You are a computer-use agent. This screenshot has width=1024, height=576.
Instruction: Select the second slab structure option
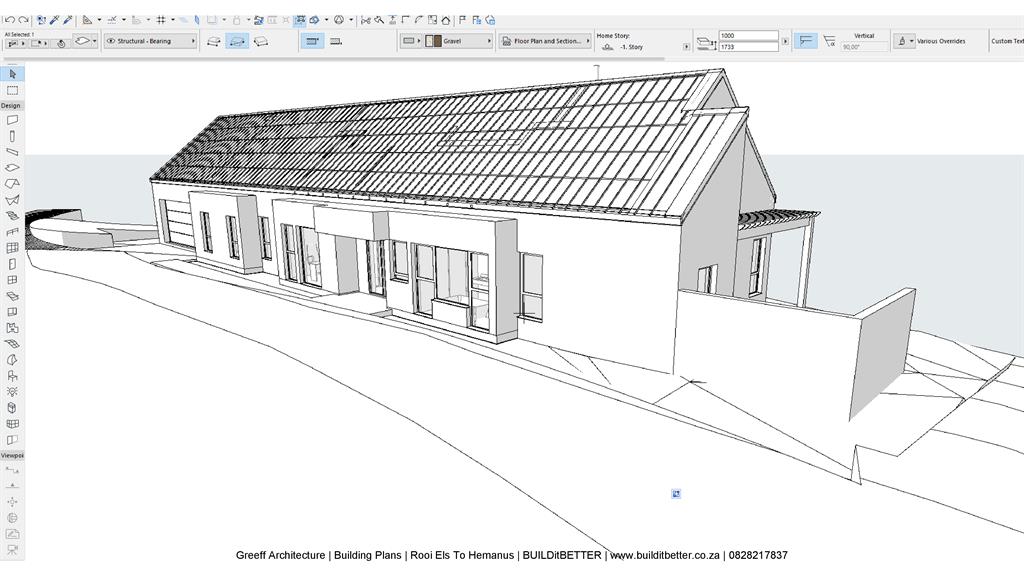click(336, 41)
